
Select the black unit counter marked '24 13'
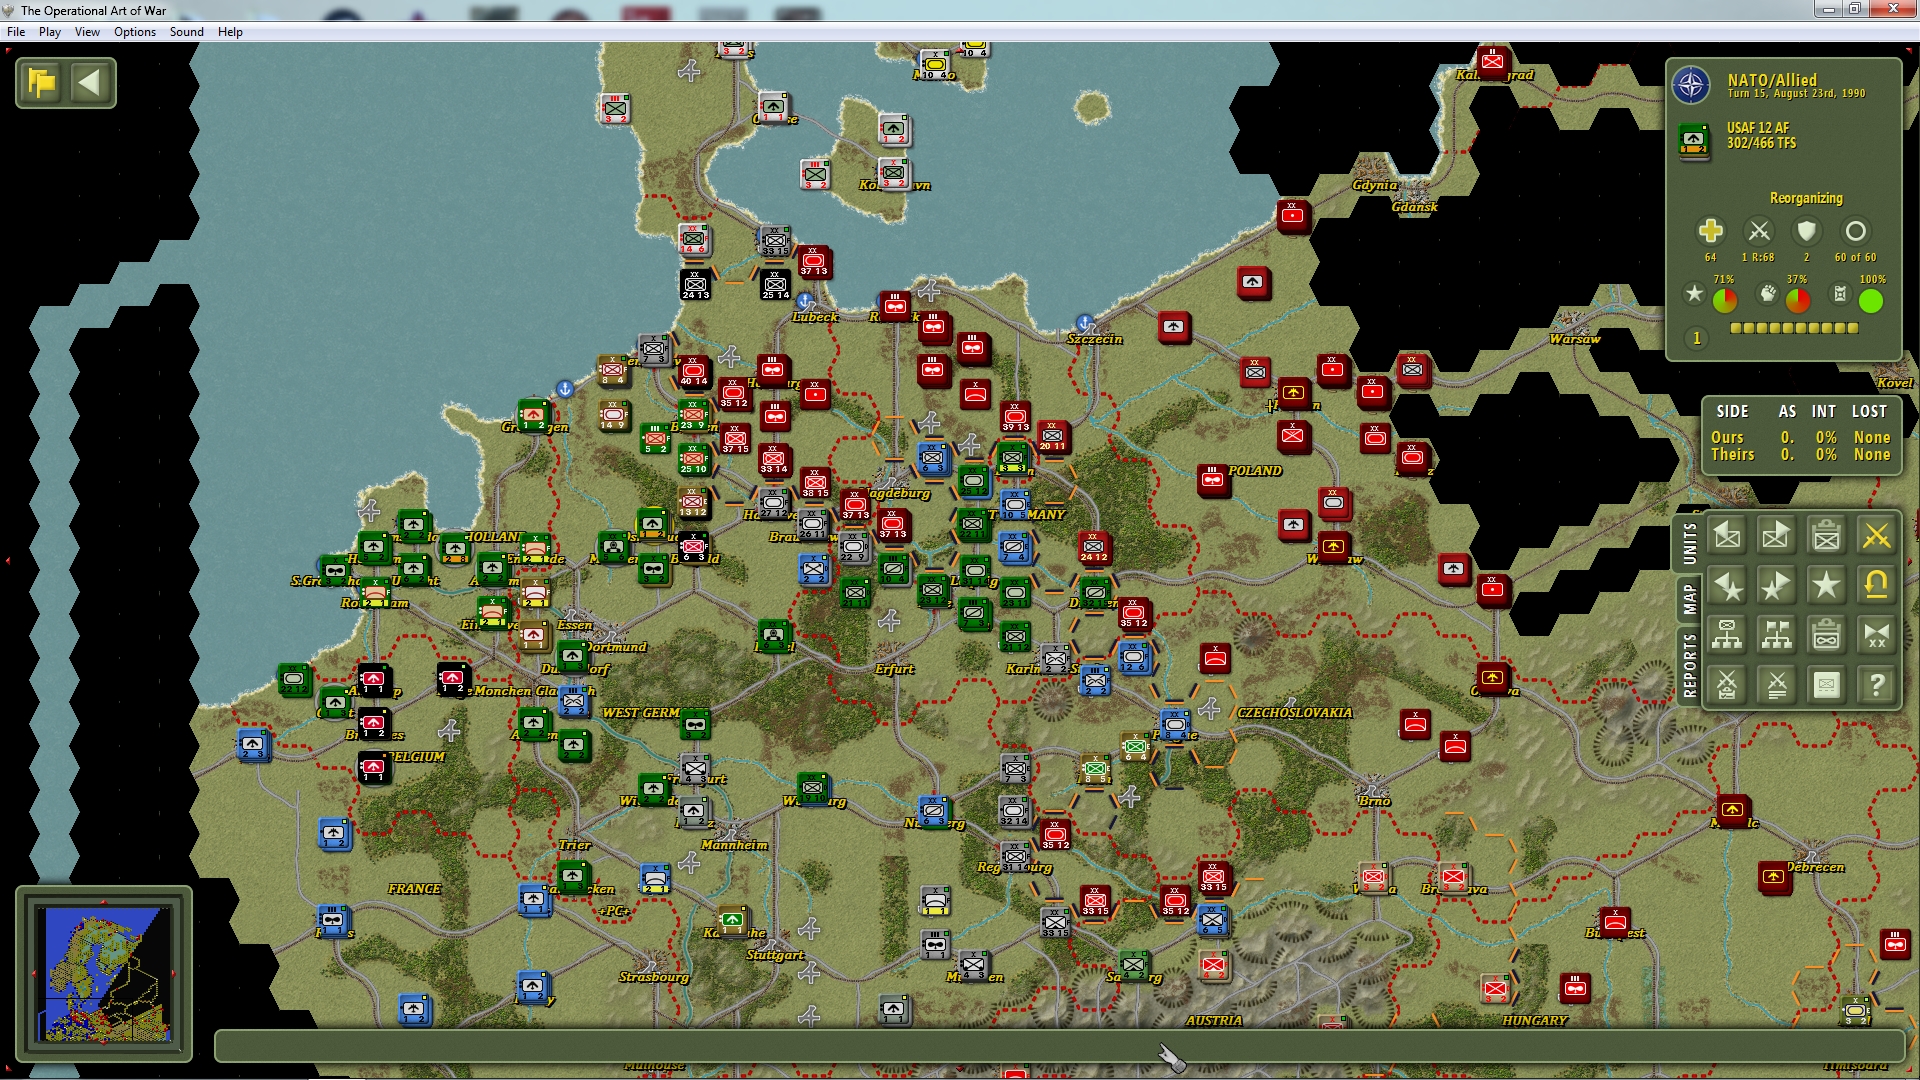coord(695,285)
